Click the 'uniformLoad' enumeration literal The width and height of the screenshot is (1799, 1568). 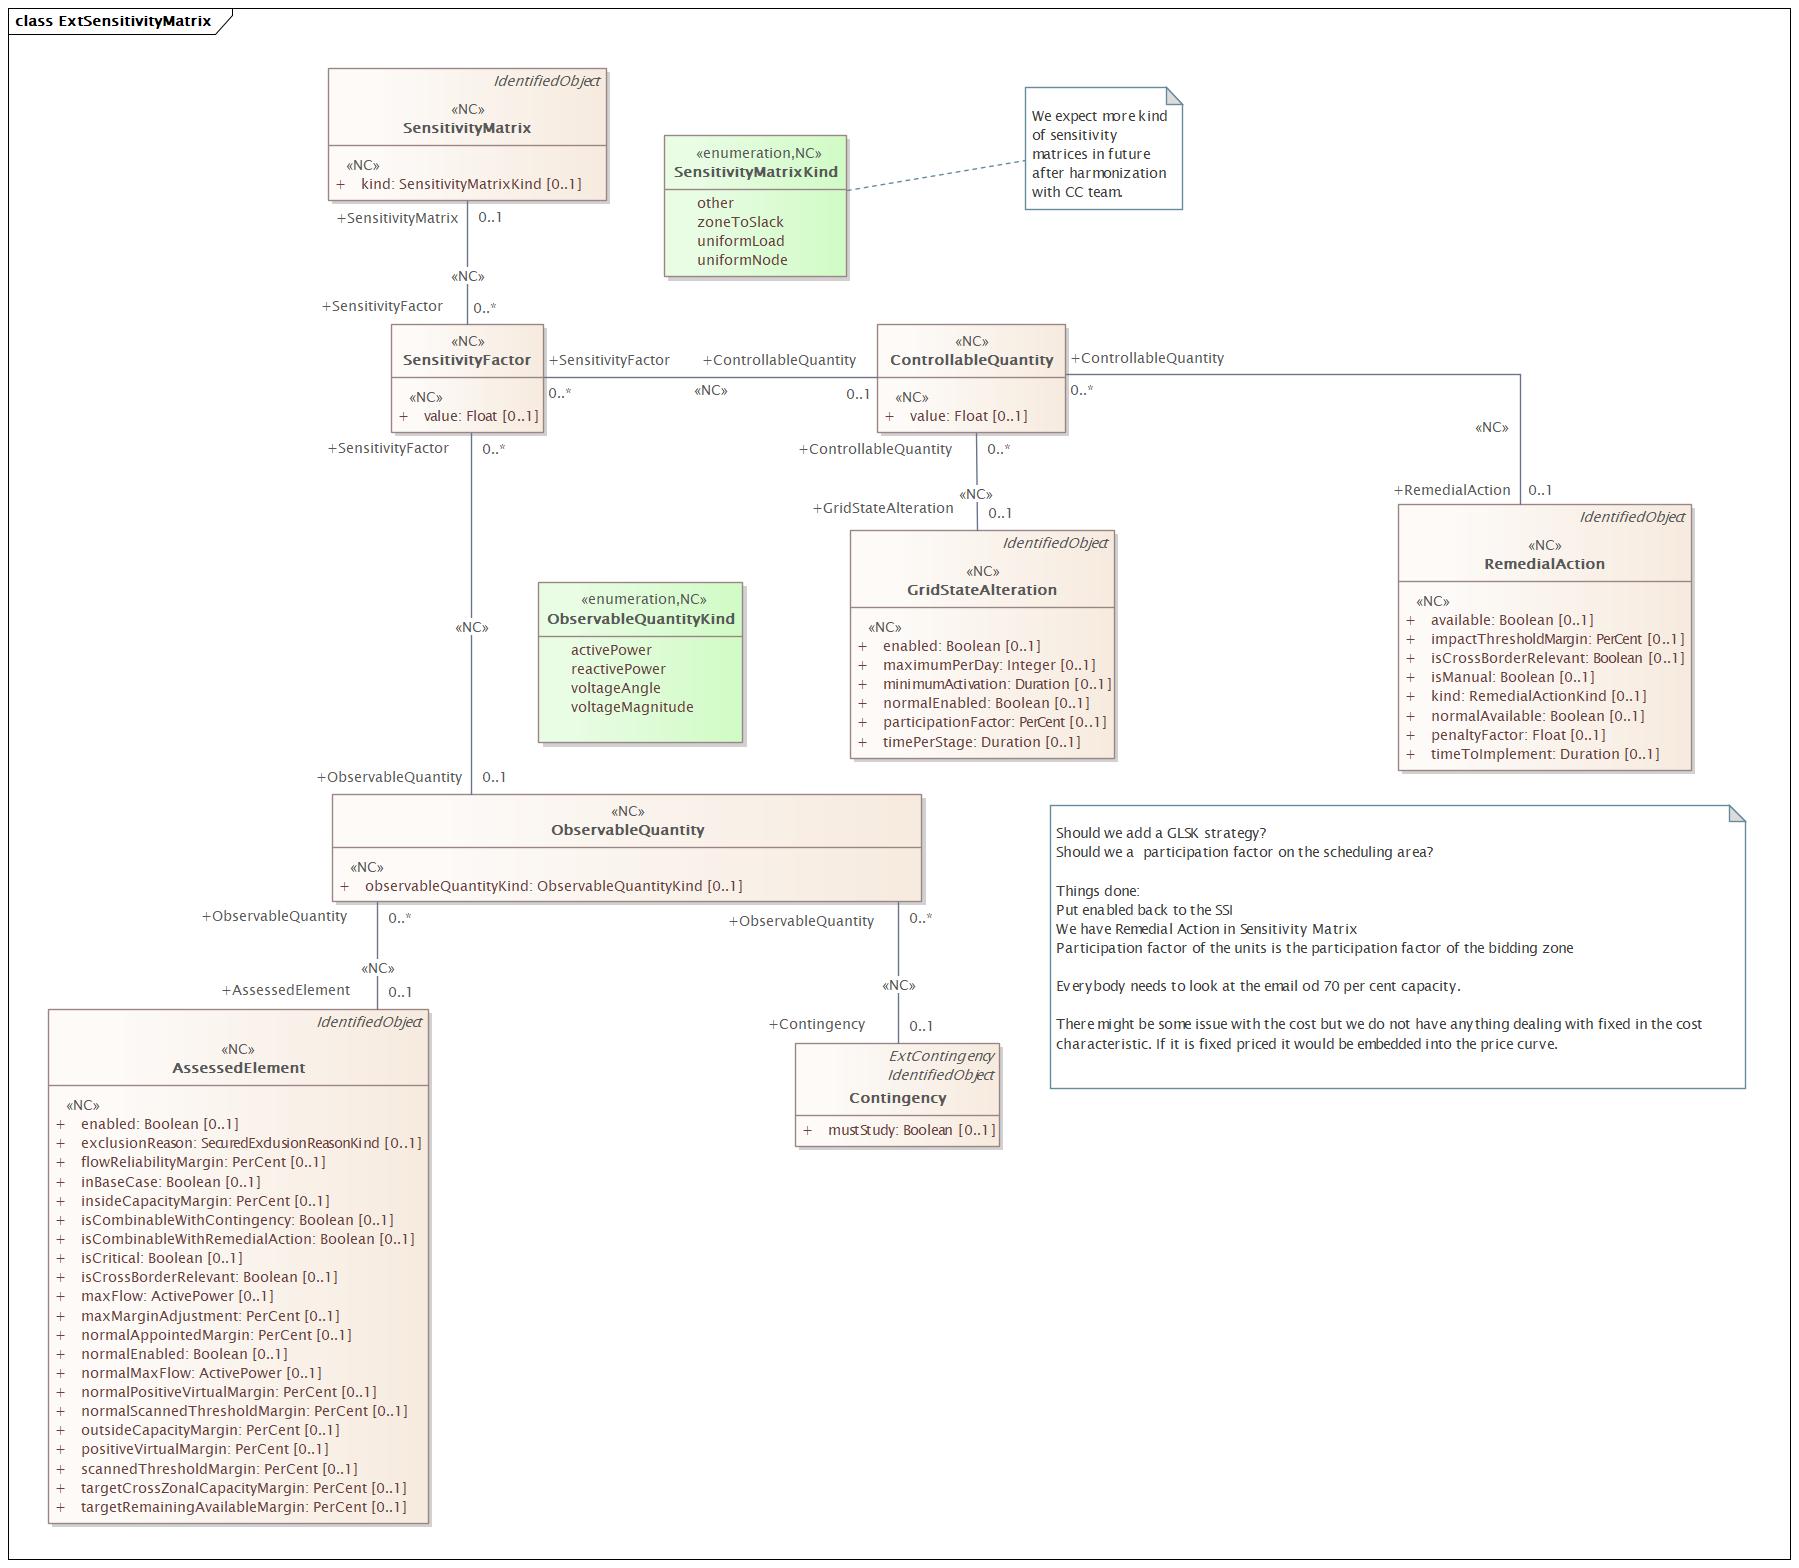[x=741, y=241]
